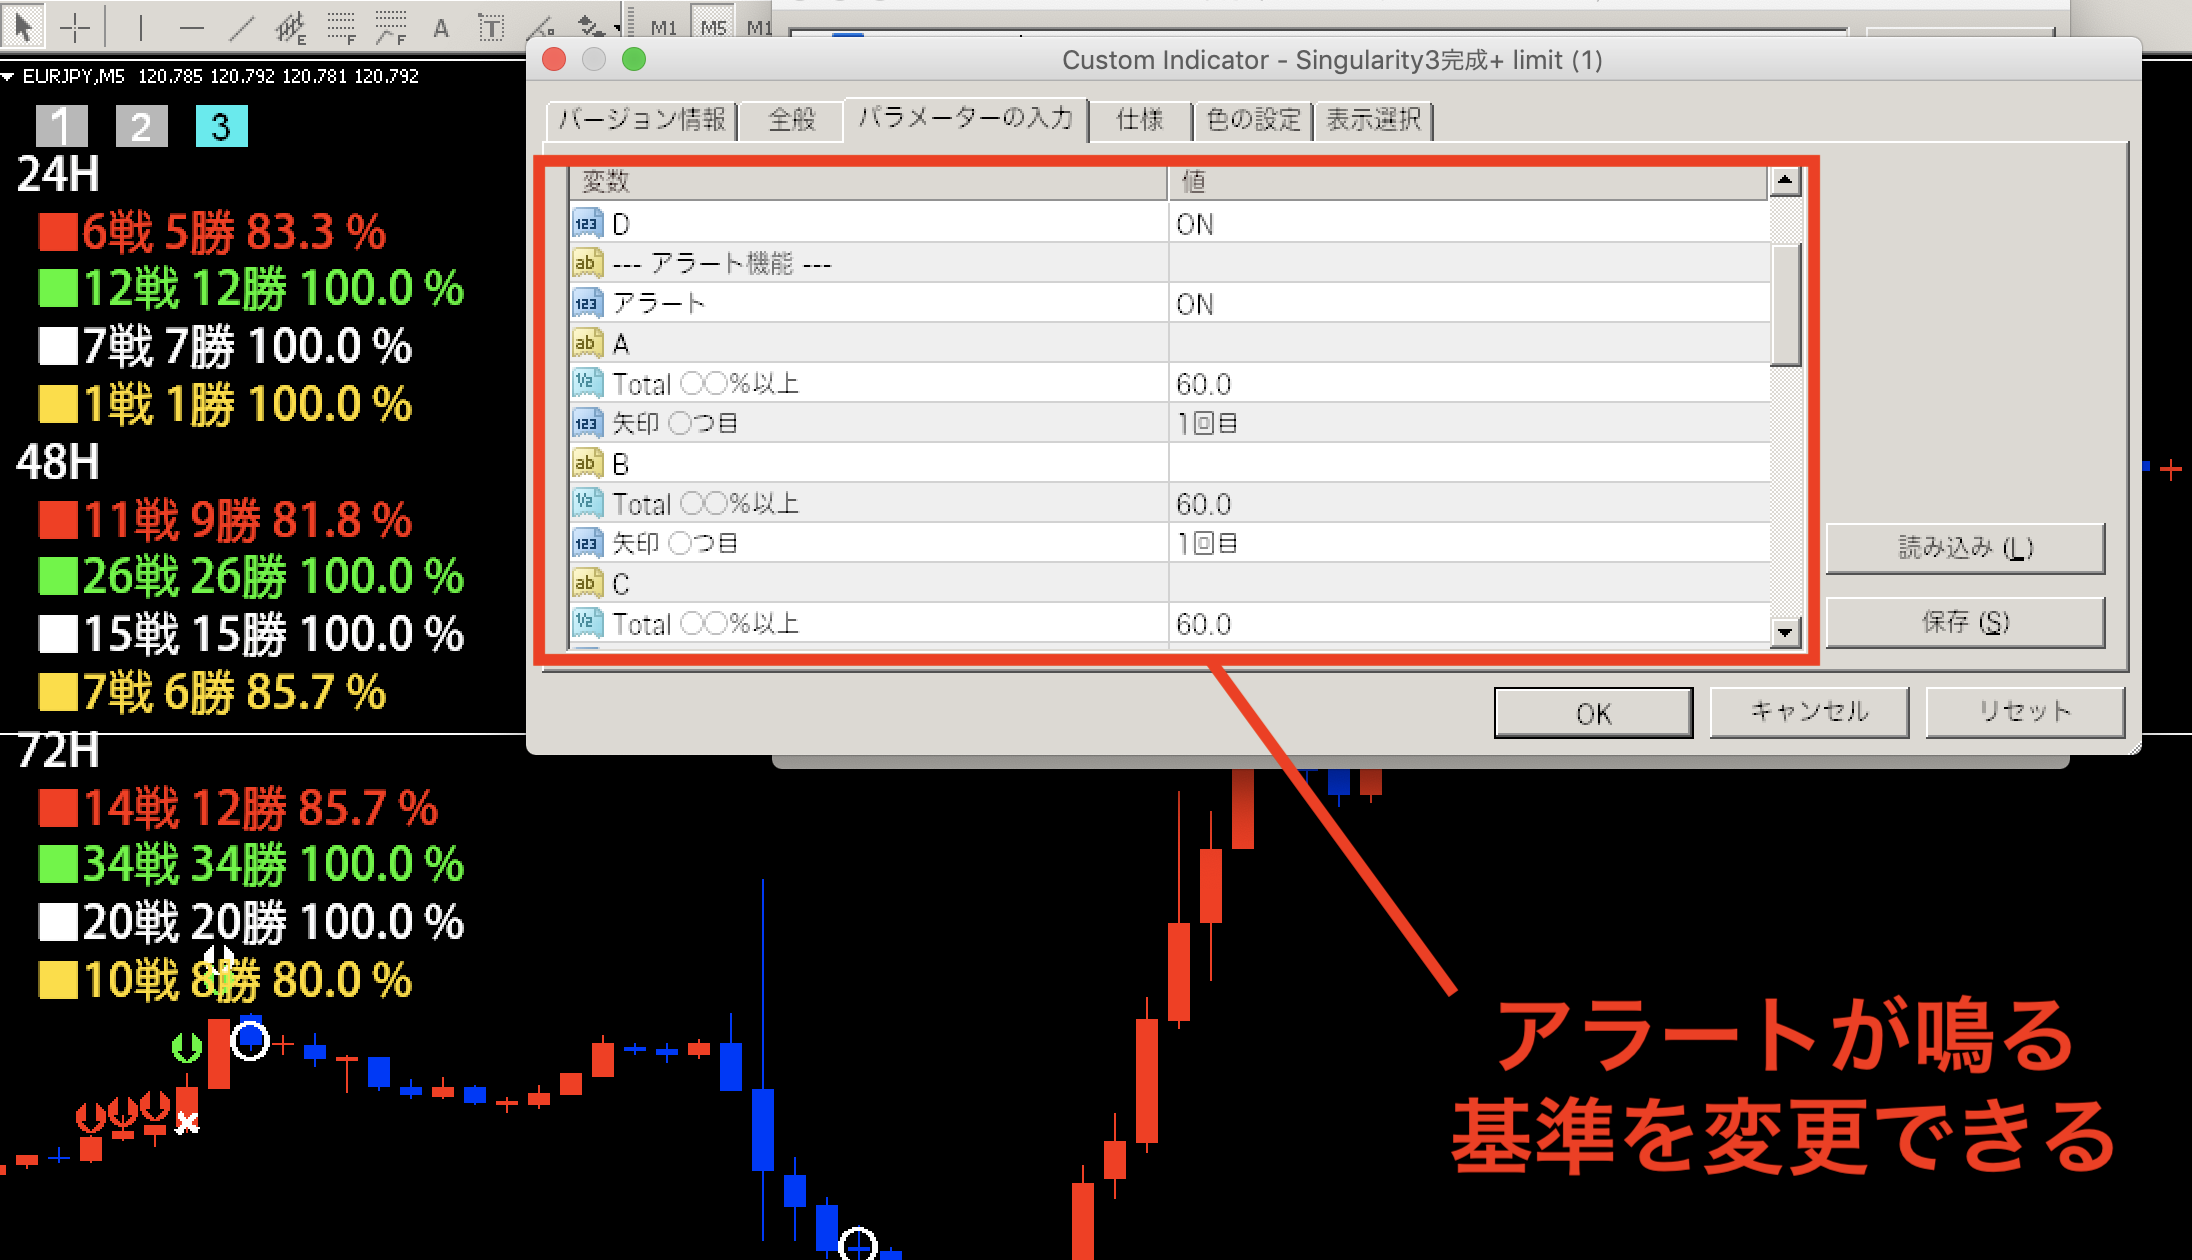Click the cyan '3' button on chart
This screenshot has height=1260, width=2192.
tap(221, 126)
